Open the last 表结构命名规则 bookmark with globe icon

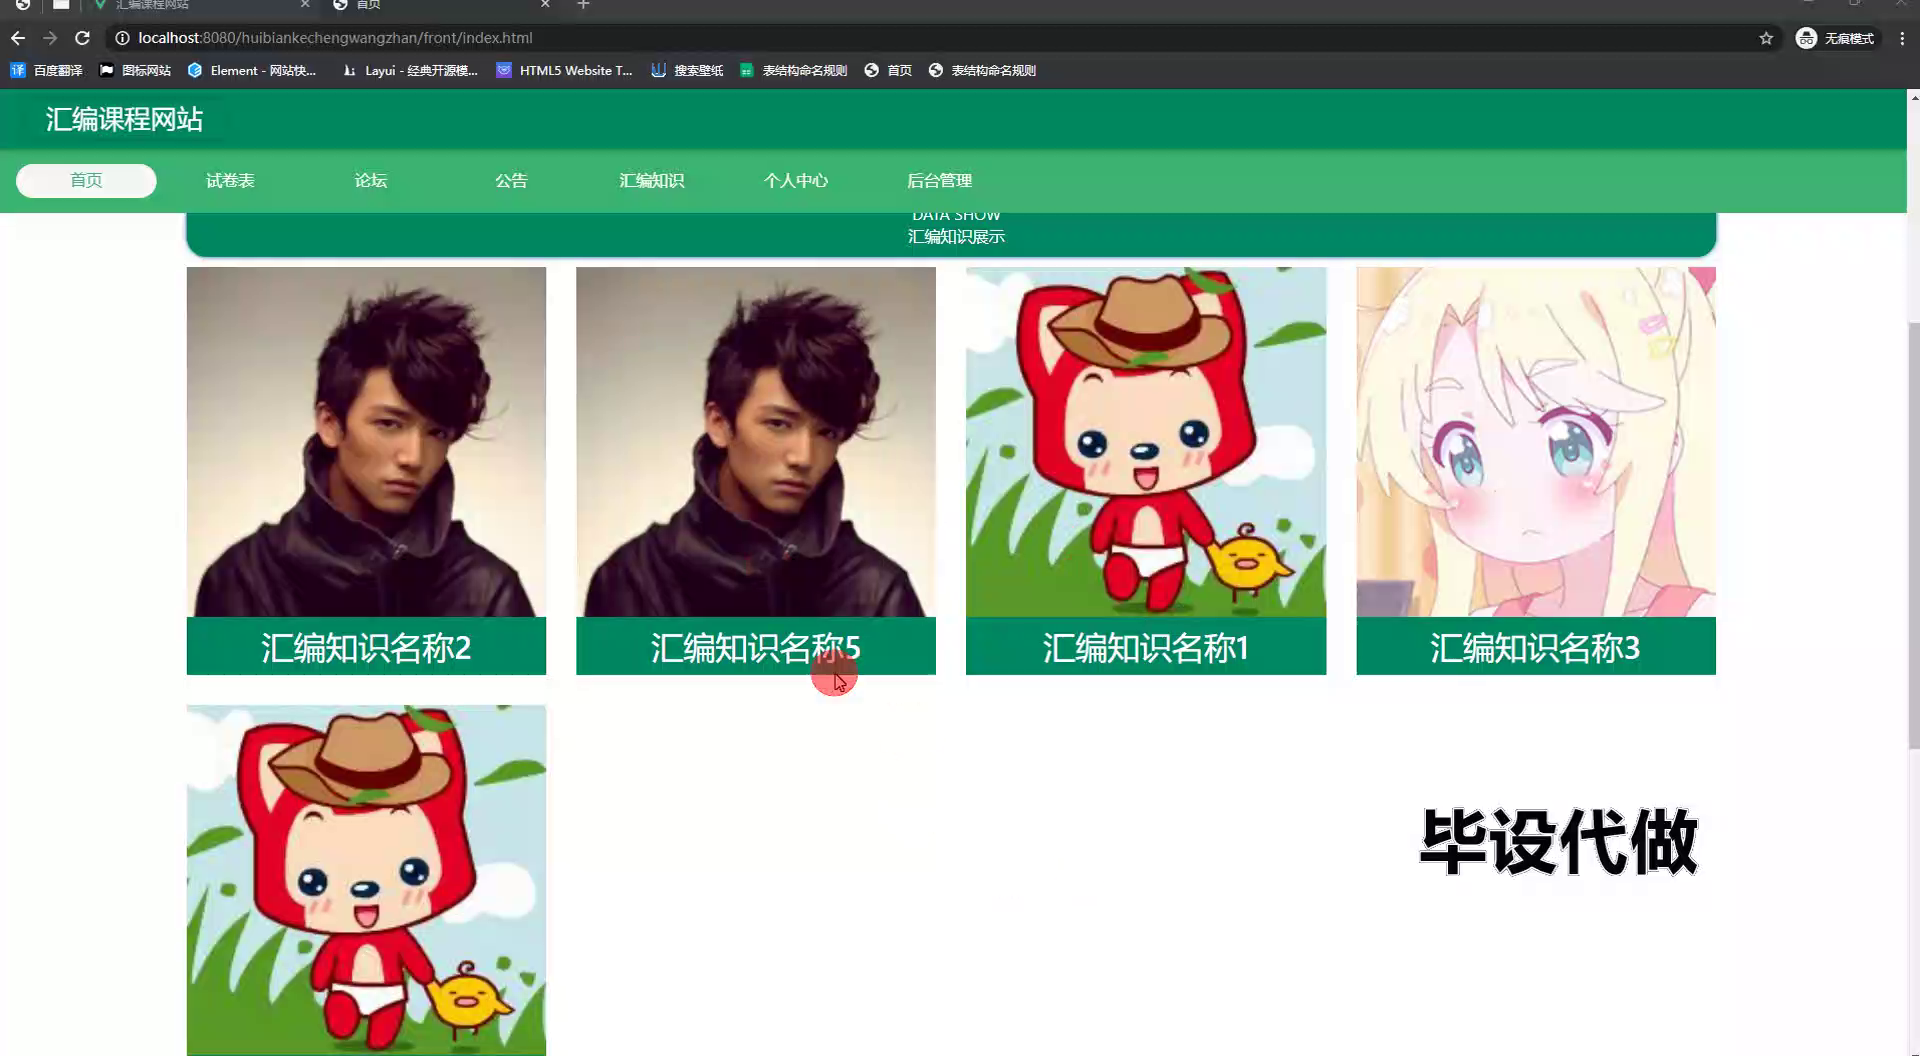coord(982,70)
